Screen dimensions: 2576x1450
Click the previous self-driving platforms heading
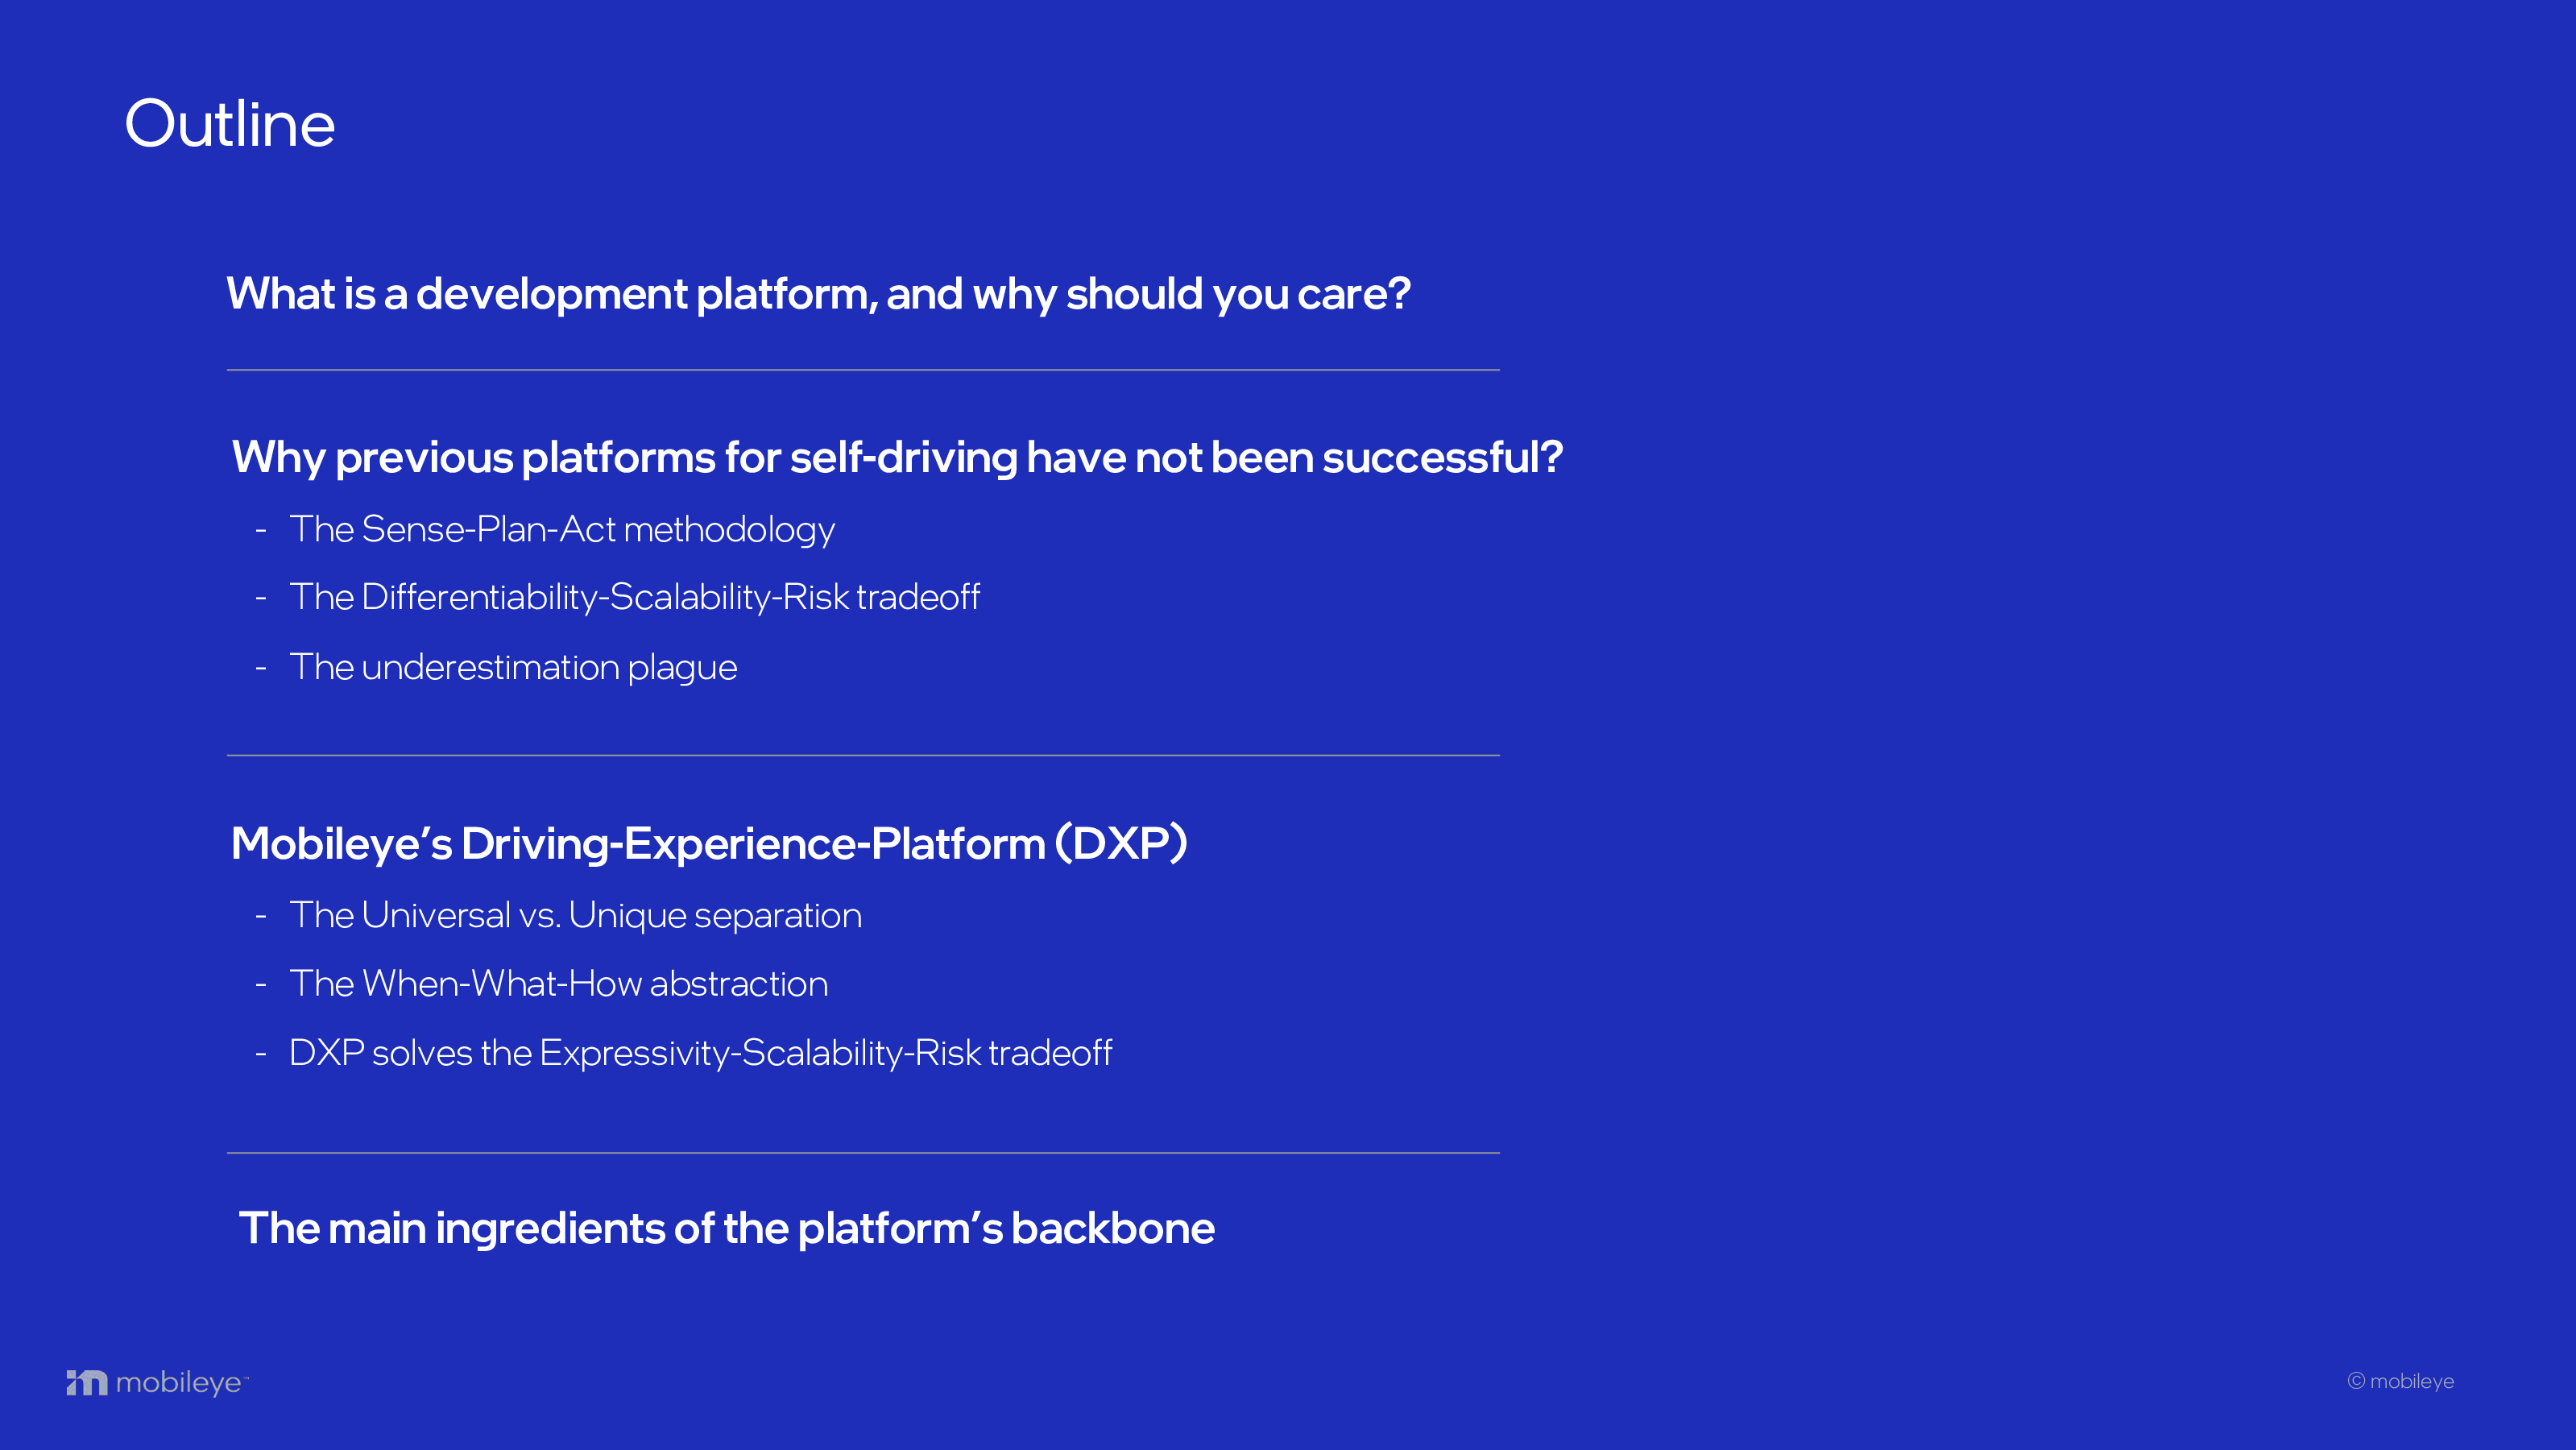897,457
